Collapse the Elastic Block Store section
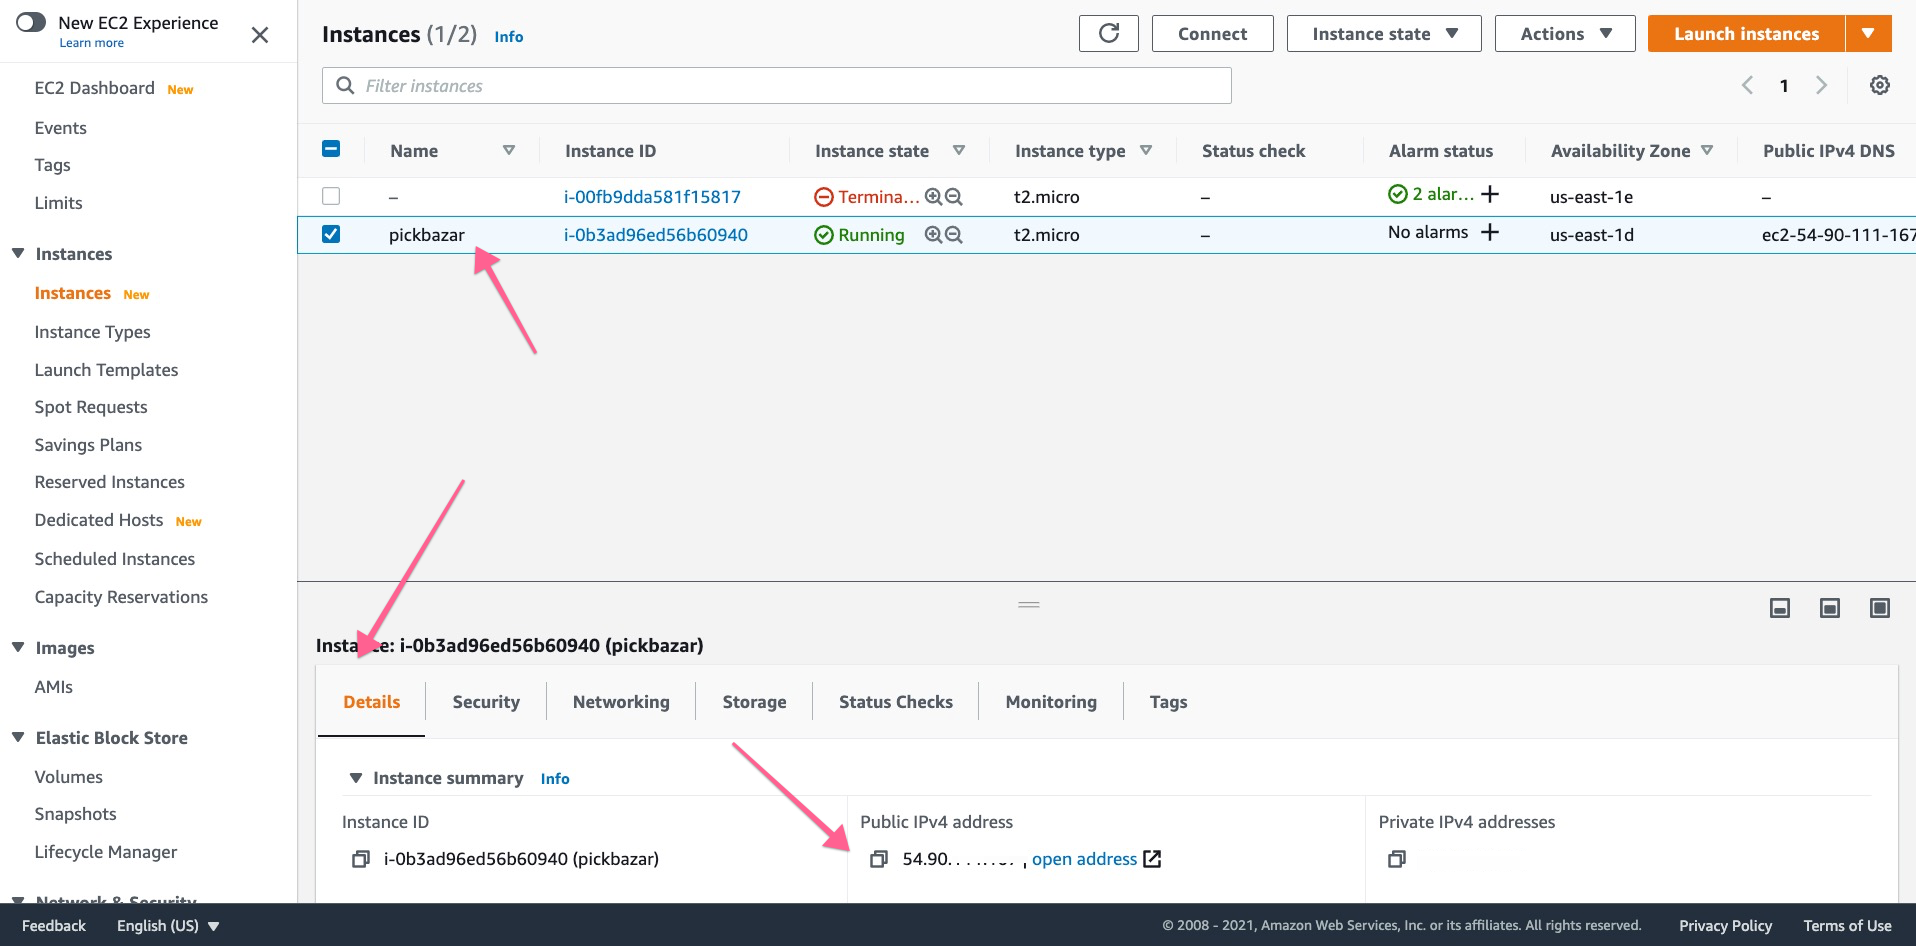This screenshot has height=946, width=1916. [18, 737]
